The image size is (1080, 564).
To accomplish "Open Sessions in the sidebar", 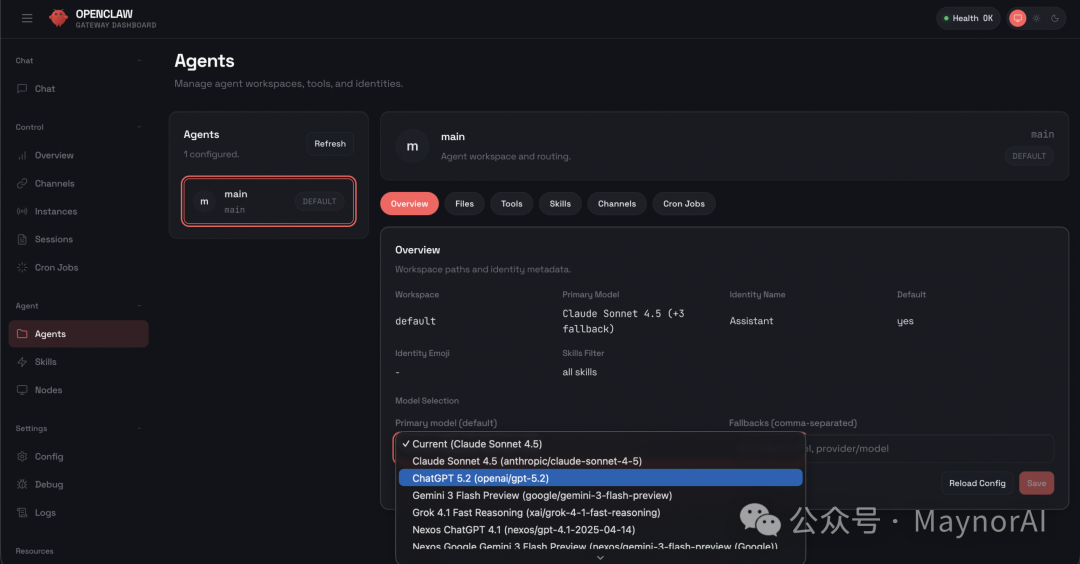I will (x=79, y=240).
